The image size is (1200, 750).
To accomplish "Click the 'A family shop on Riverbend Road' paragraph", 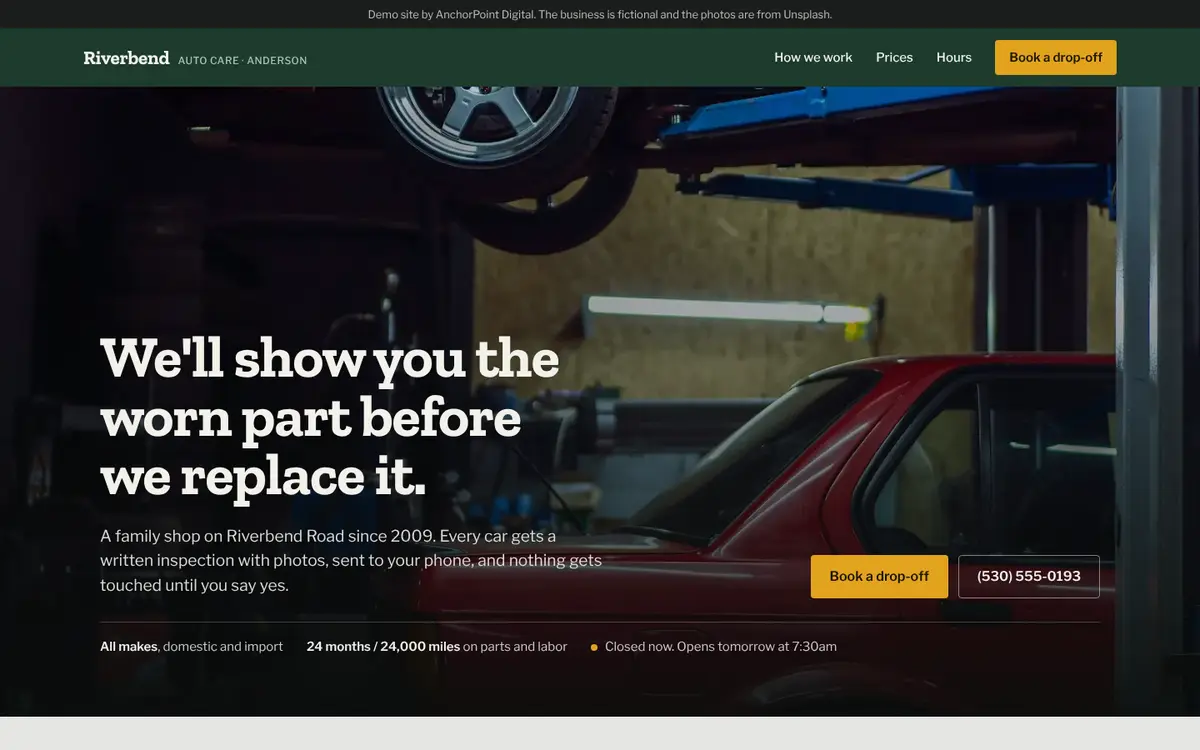I will (x=351, y=560).
